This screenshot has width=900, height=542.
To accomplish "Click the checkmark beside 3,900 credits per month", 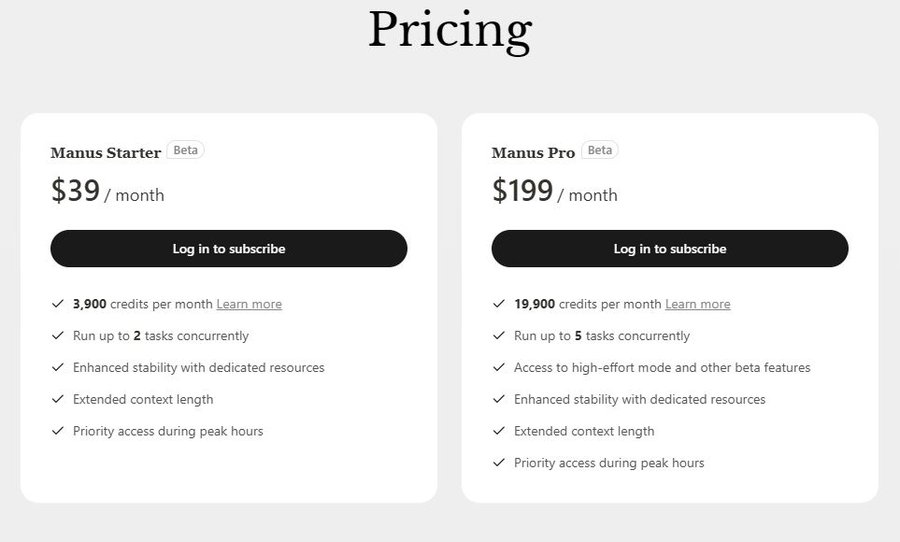I will [57, 304].
